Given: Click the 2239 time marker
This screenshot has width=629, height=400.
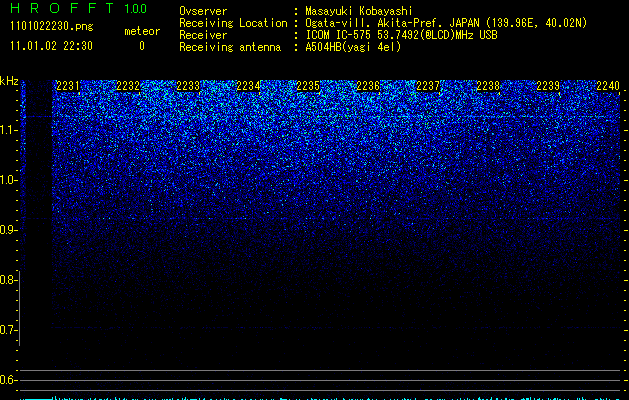Looking at the screenshot, I should tap(548, 86).
